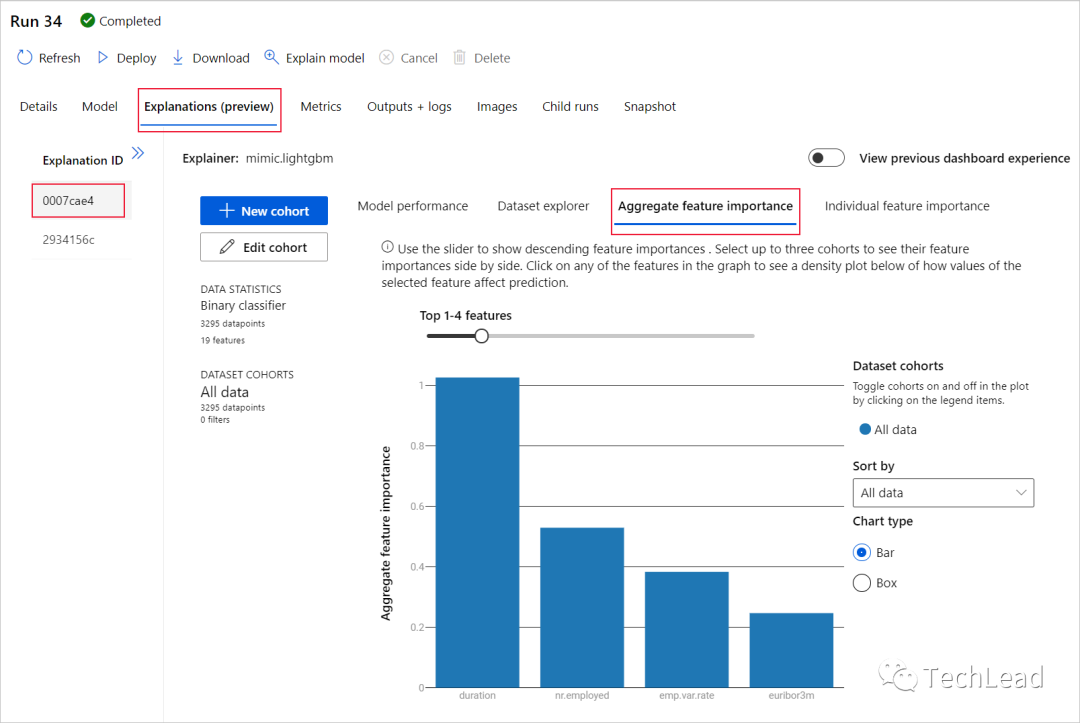
Task: Open the Individual feature importance view
Action: 906,205
